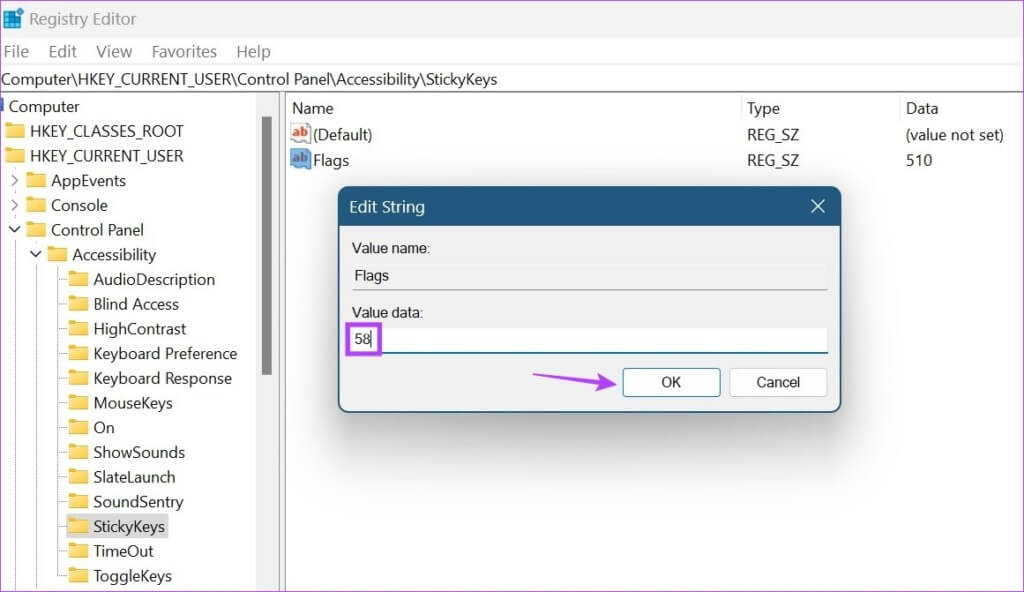Open the Favorites menu
The image size is (1024, 592).
click(x=184, y=51)
